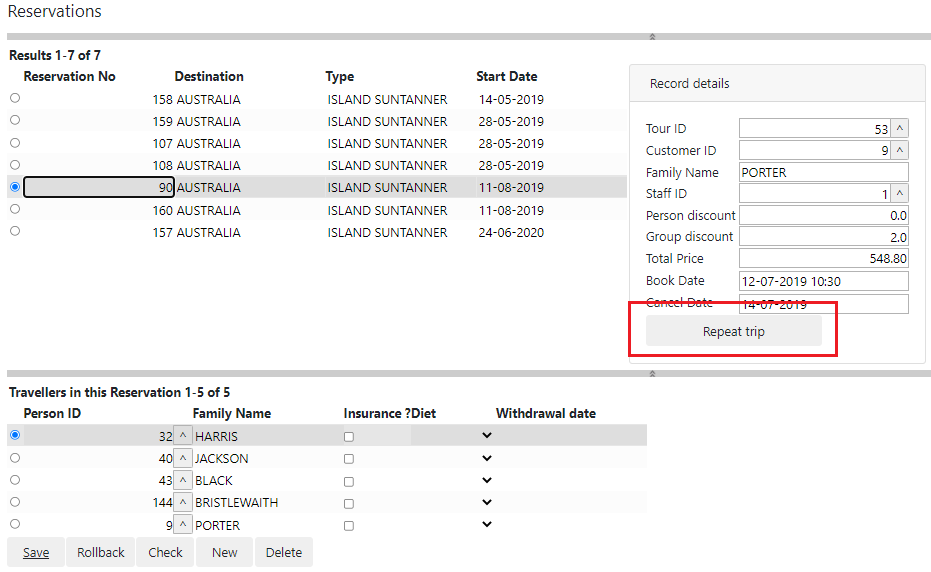Open lookup caret beside Tour ID field
Image resolution: width=931 pixels, height=572 pixels.
[899, 129]
